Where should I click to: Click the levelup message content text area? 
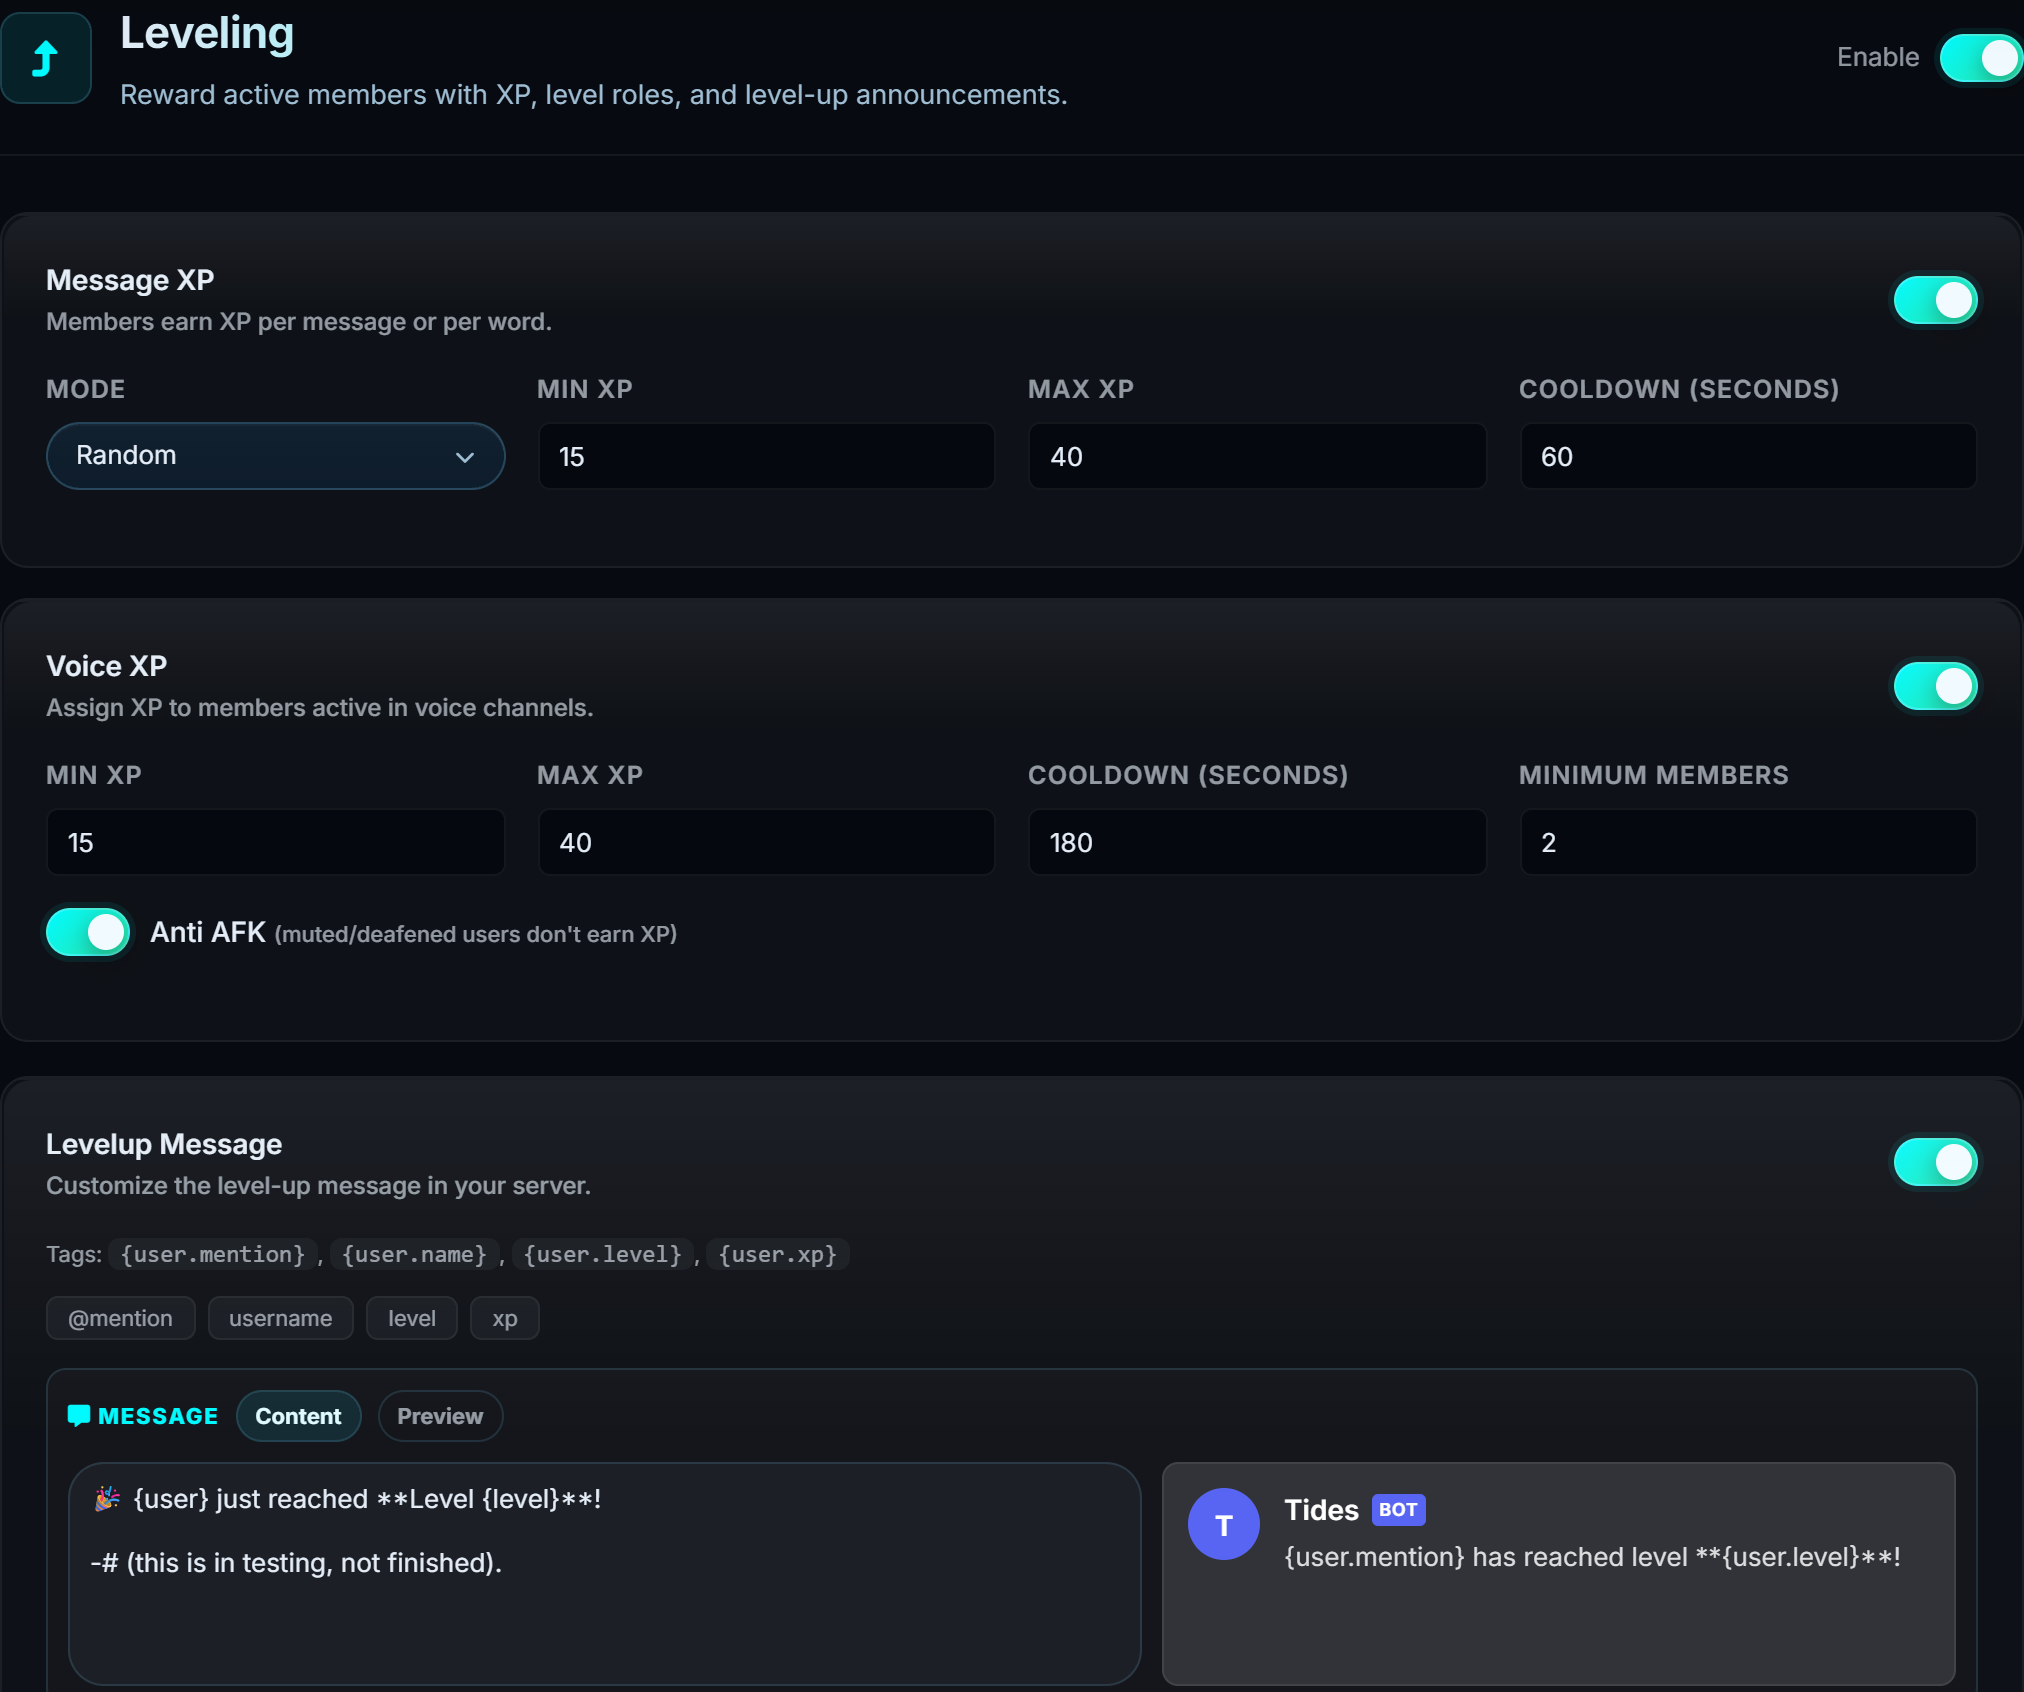[x=604, y=1573]
